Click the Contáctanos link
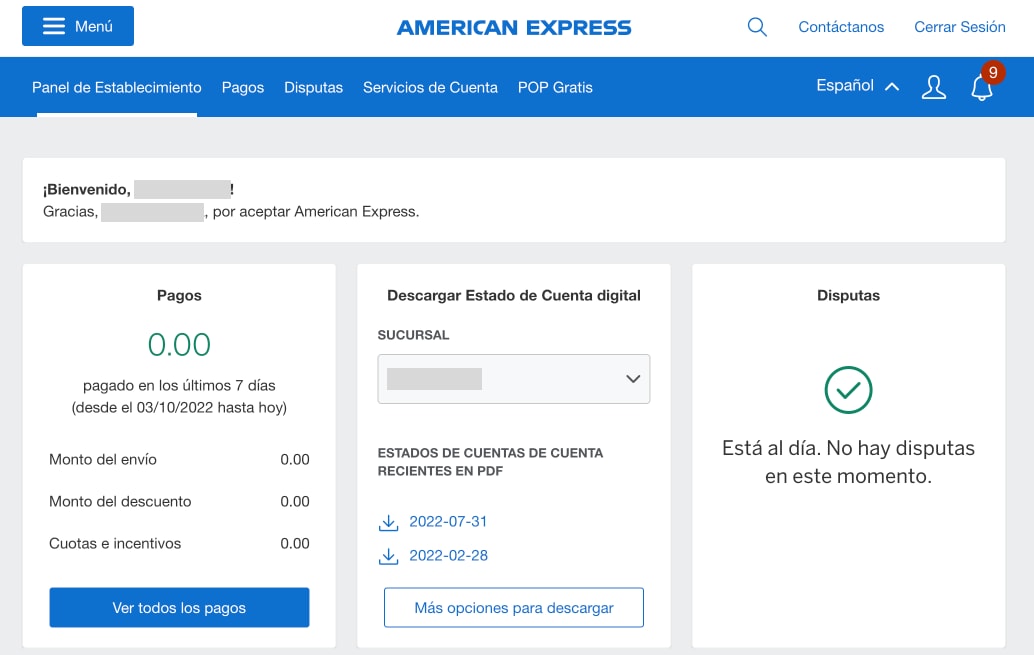The image size is (1034, 655). click(841, 27)
